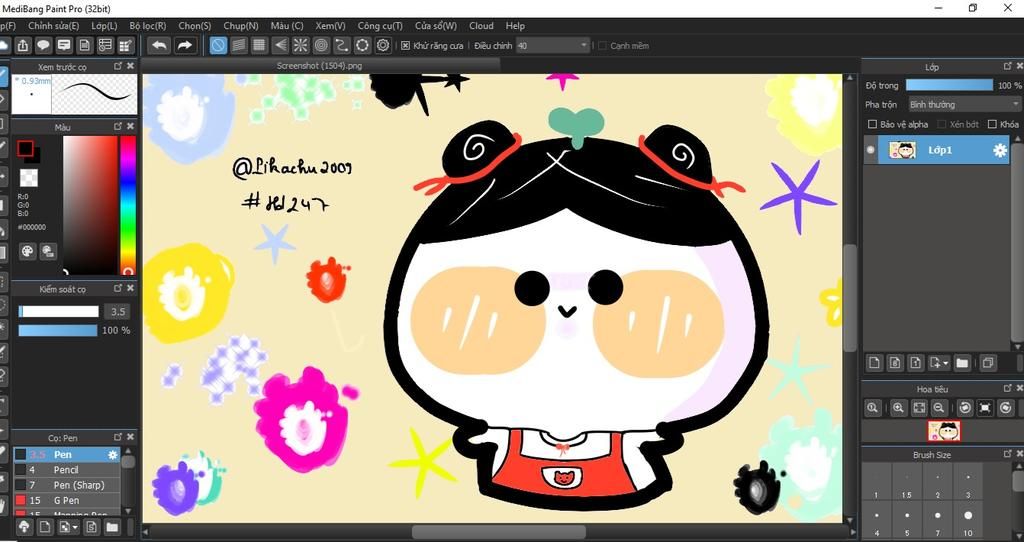Open Lớp1 layer settings gear

(x=1000, y=150)
